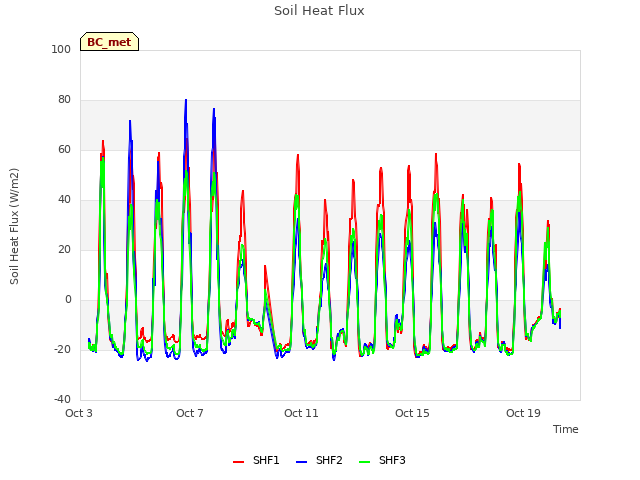Screen dimensions: 640x480
Task: Click the 0 y-axis tick label
Action: pos(68,300)
